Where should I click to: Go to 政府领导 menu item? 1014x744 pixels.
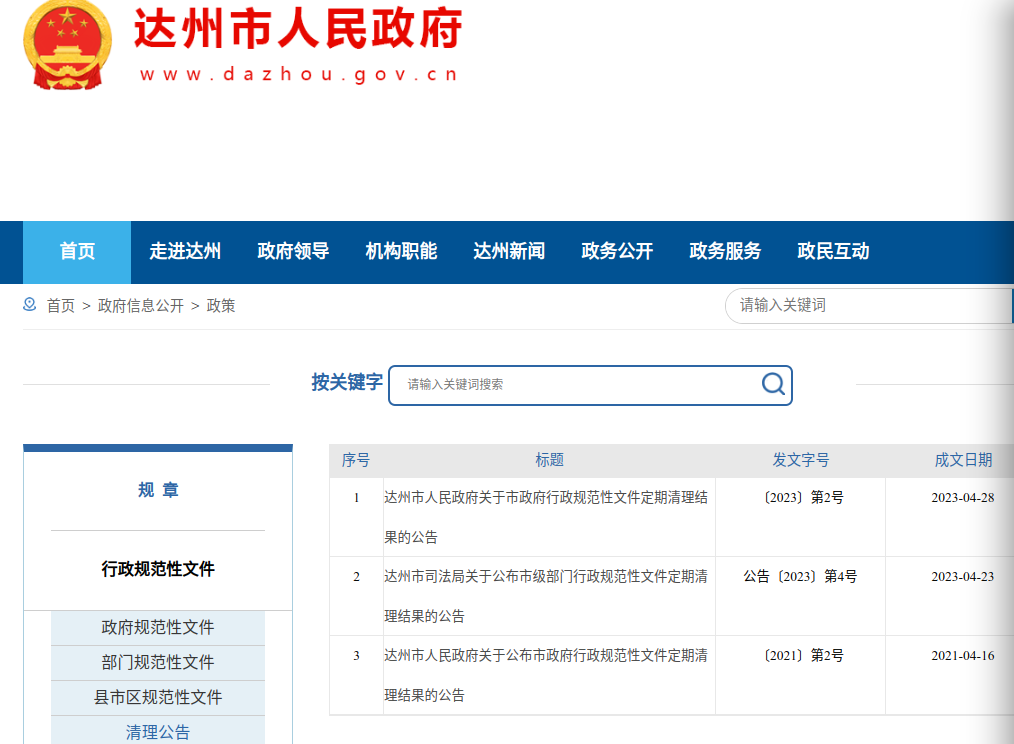coord(293,252)
